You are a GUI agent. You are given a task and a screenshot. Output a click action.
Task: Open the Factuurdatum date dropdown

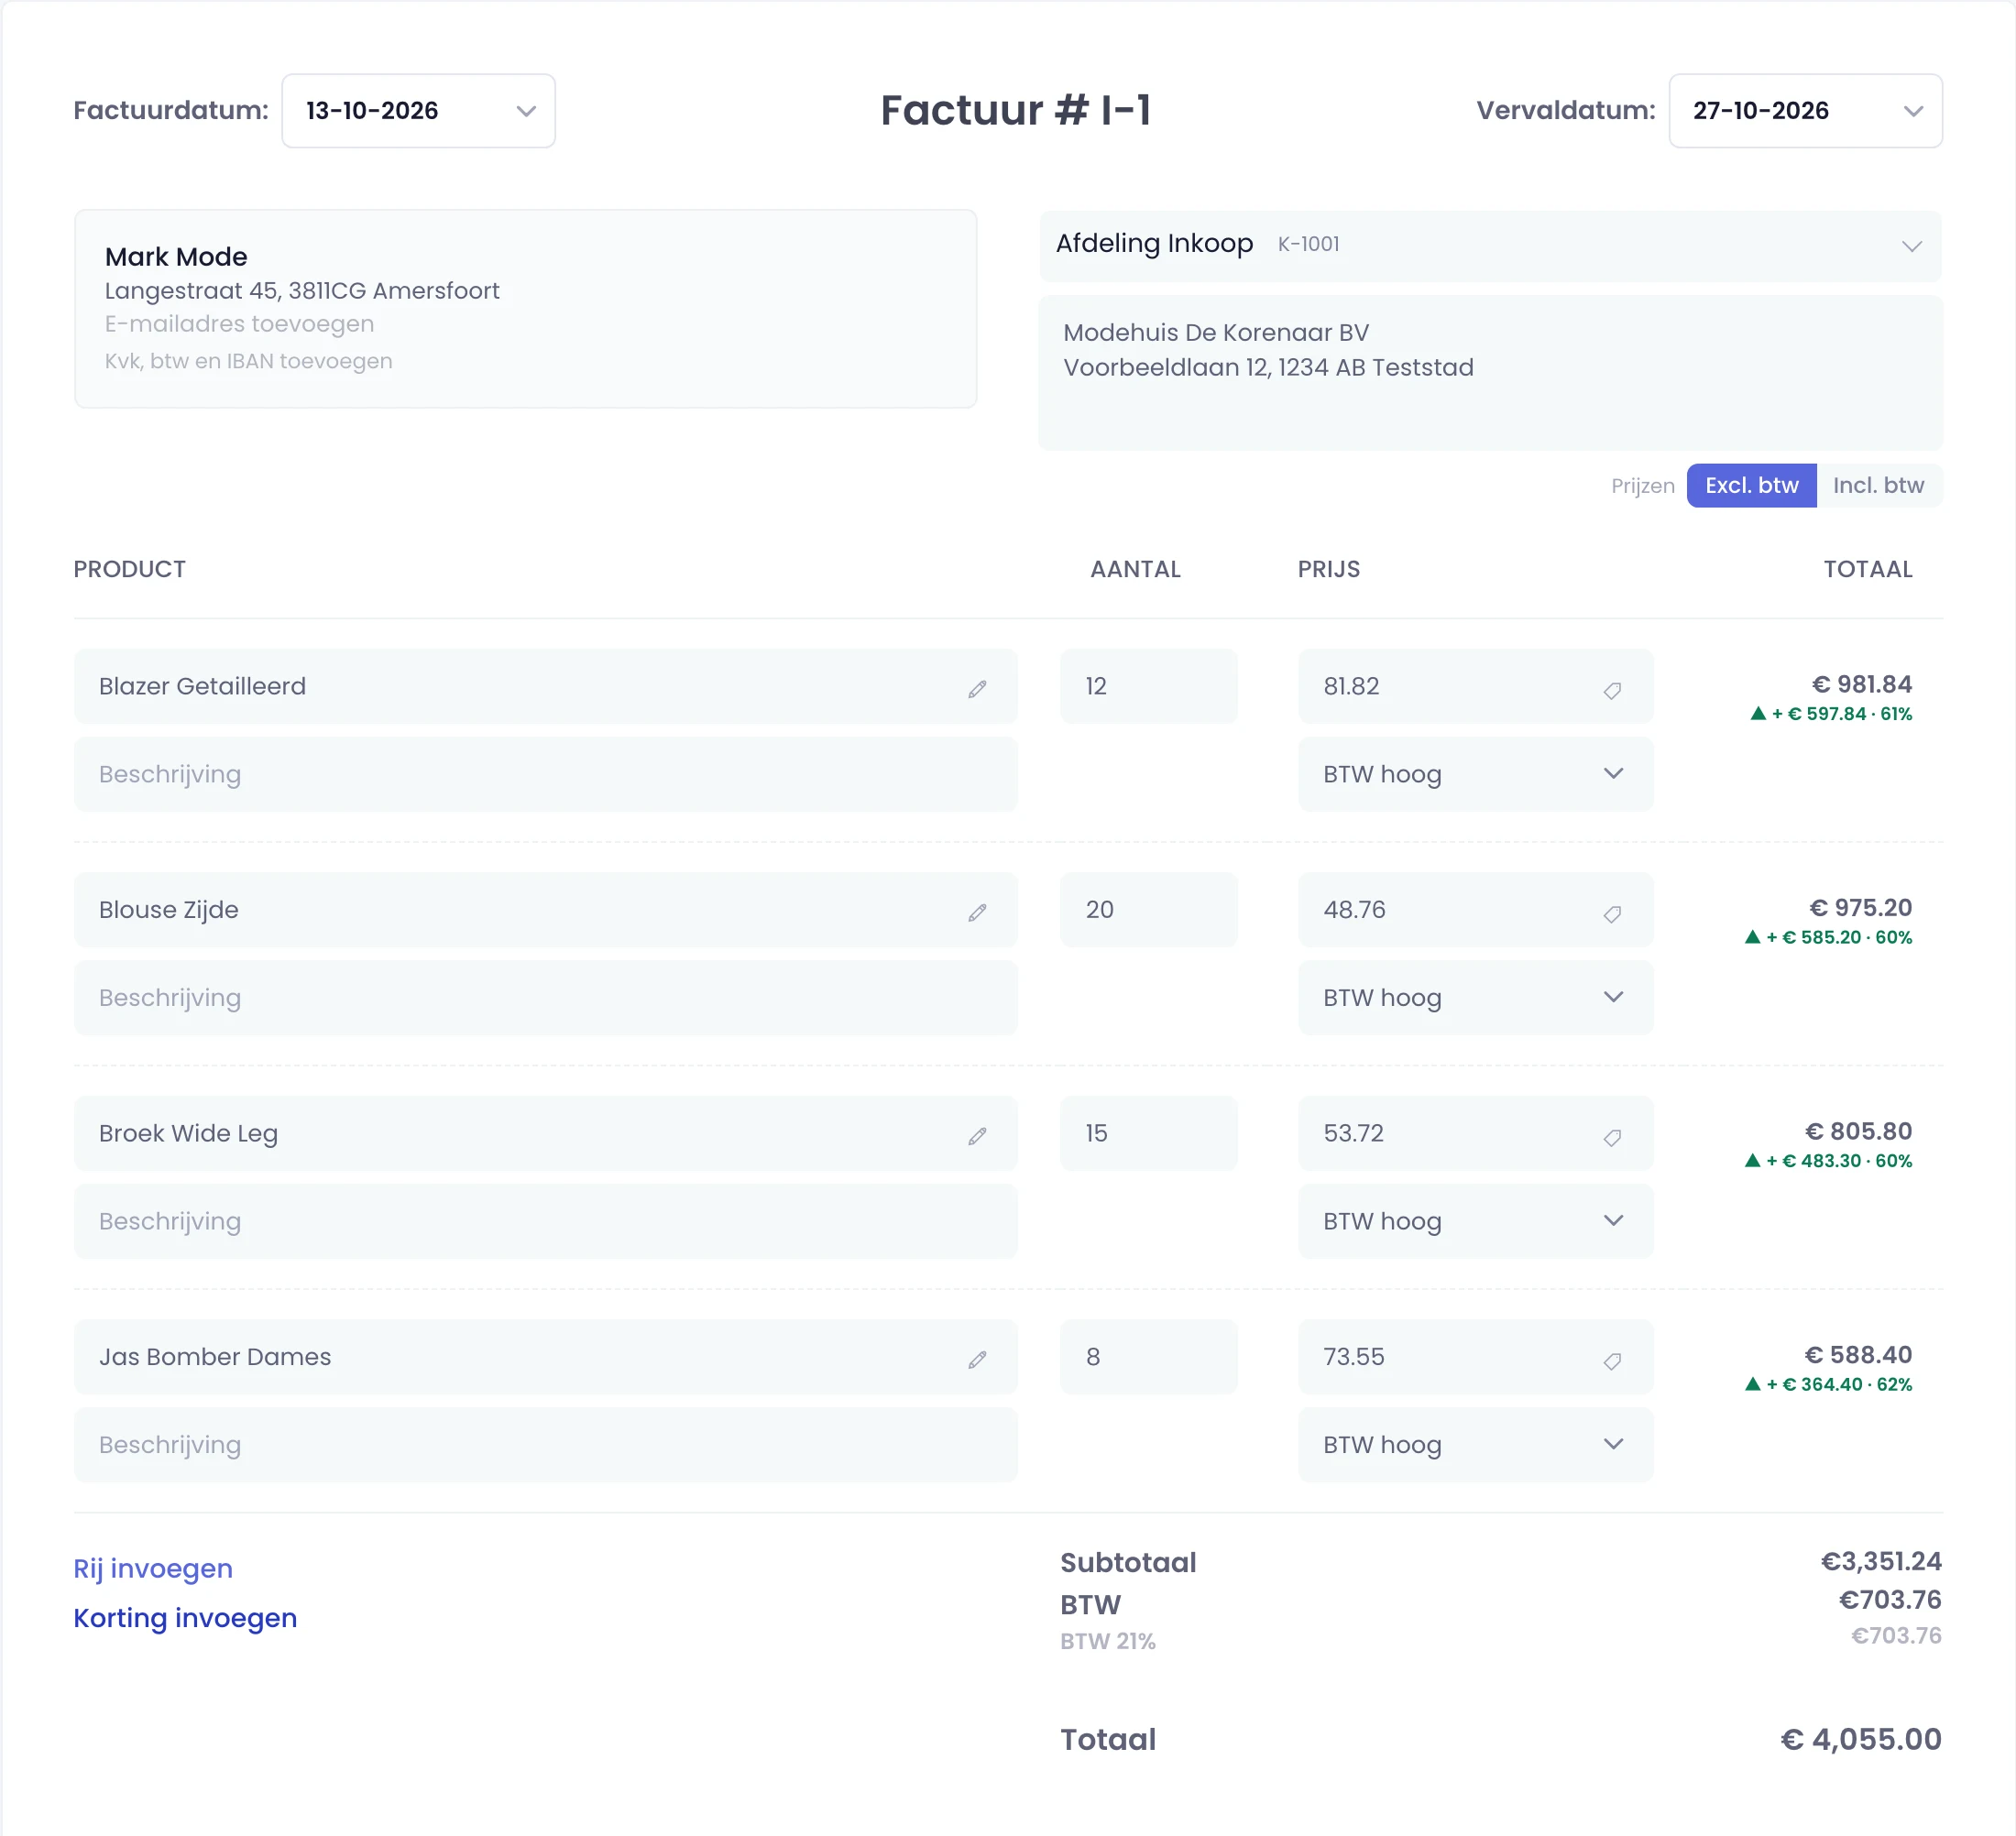(x=418, y=111)
